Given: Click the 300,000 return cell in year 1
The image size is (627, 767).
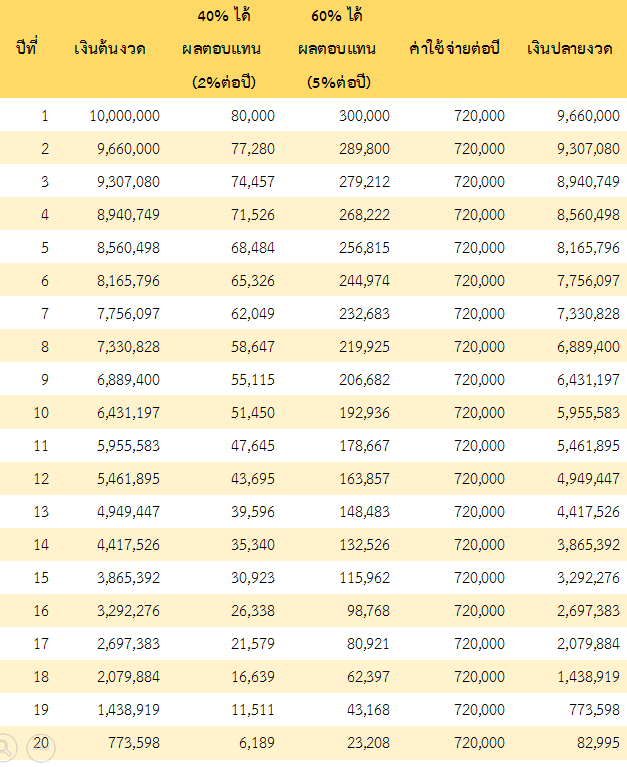Looking at the screenshot, I should coord(364,116).
